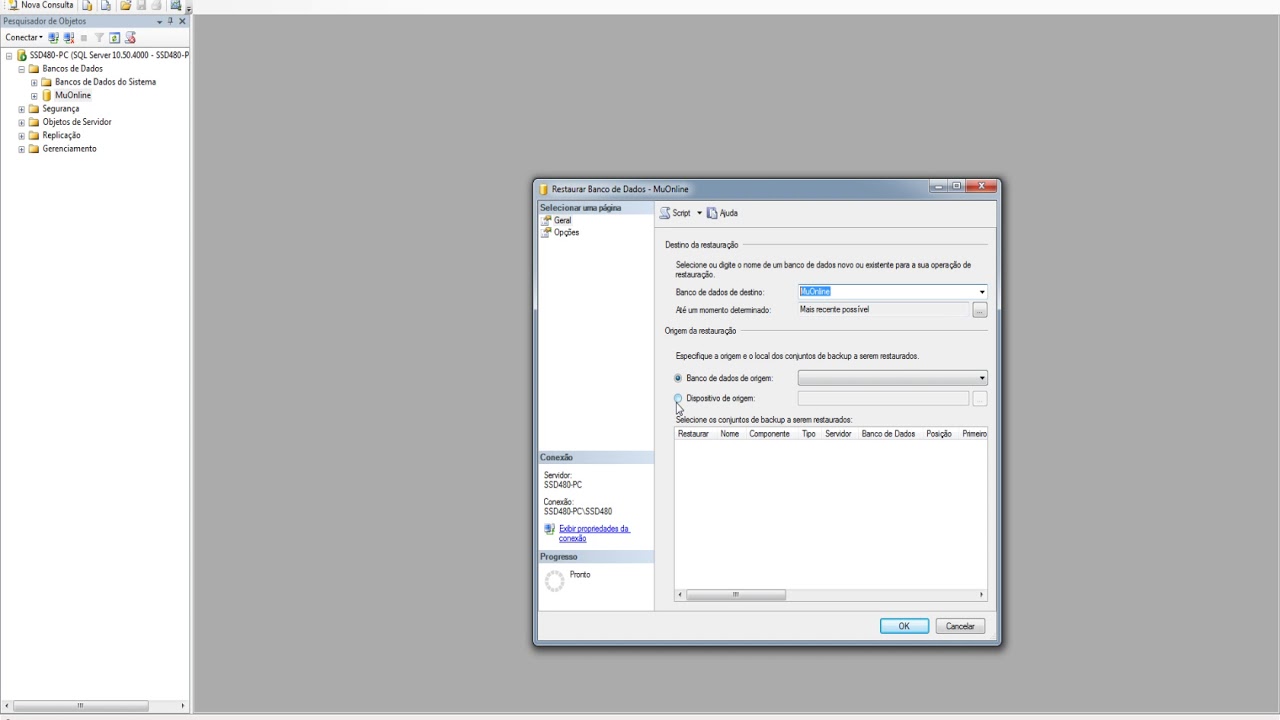Click the database engine query icon beside Nova Consulta

pyautogui.click(x=88, y=5)
